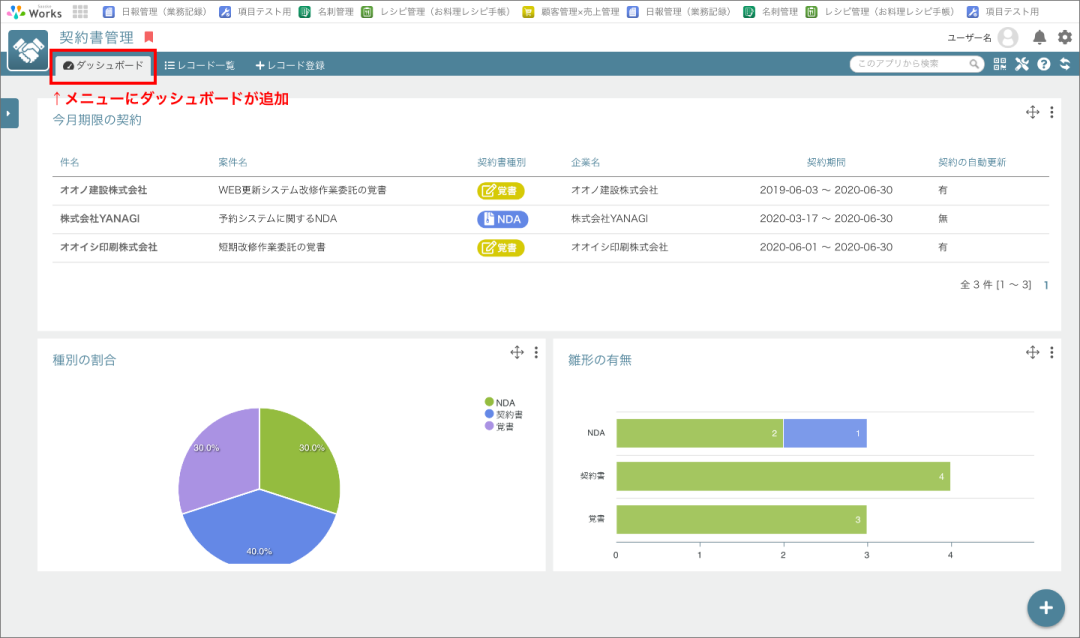Open settings via the gear icon

coord(1065,38)
